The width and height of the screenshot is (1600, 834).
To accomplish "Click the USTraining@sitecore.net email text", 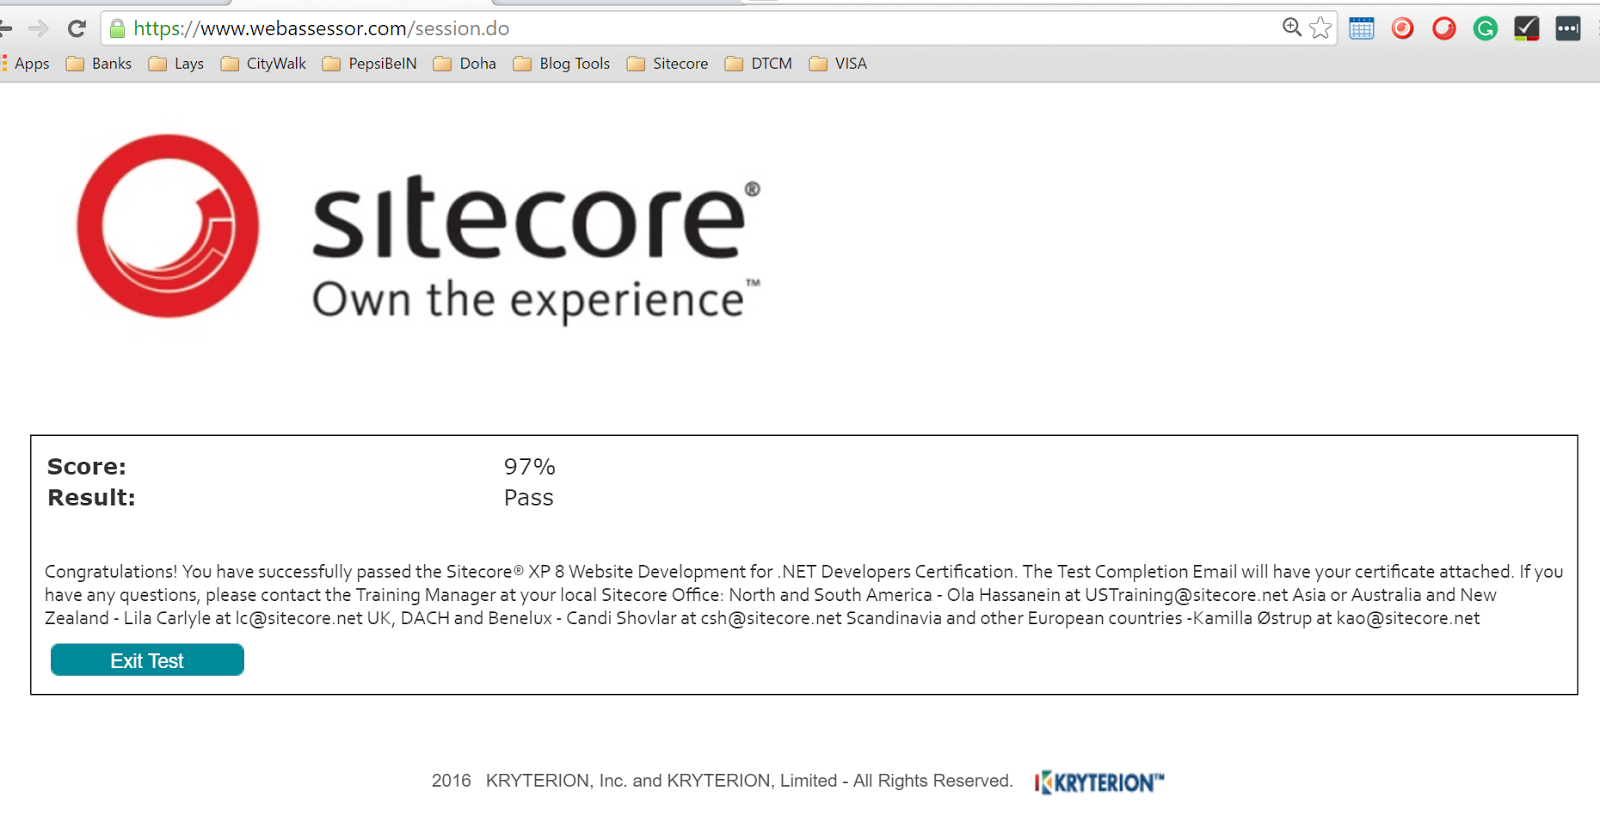I will 1186,595.
